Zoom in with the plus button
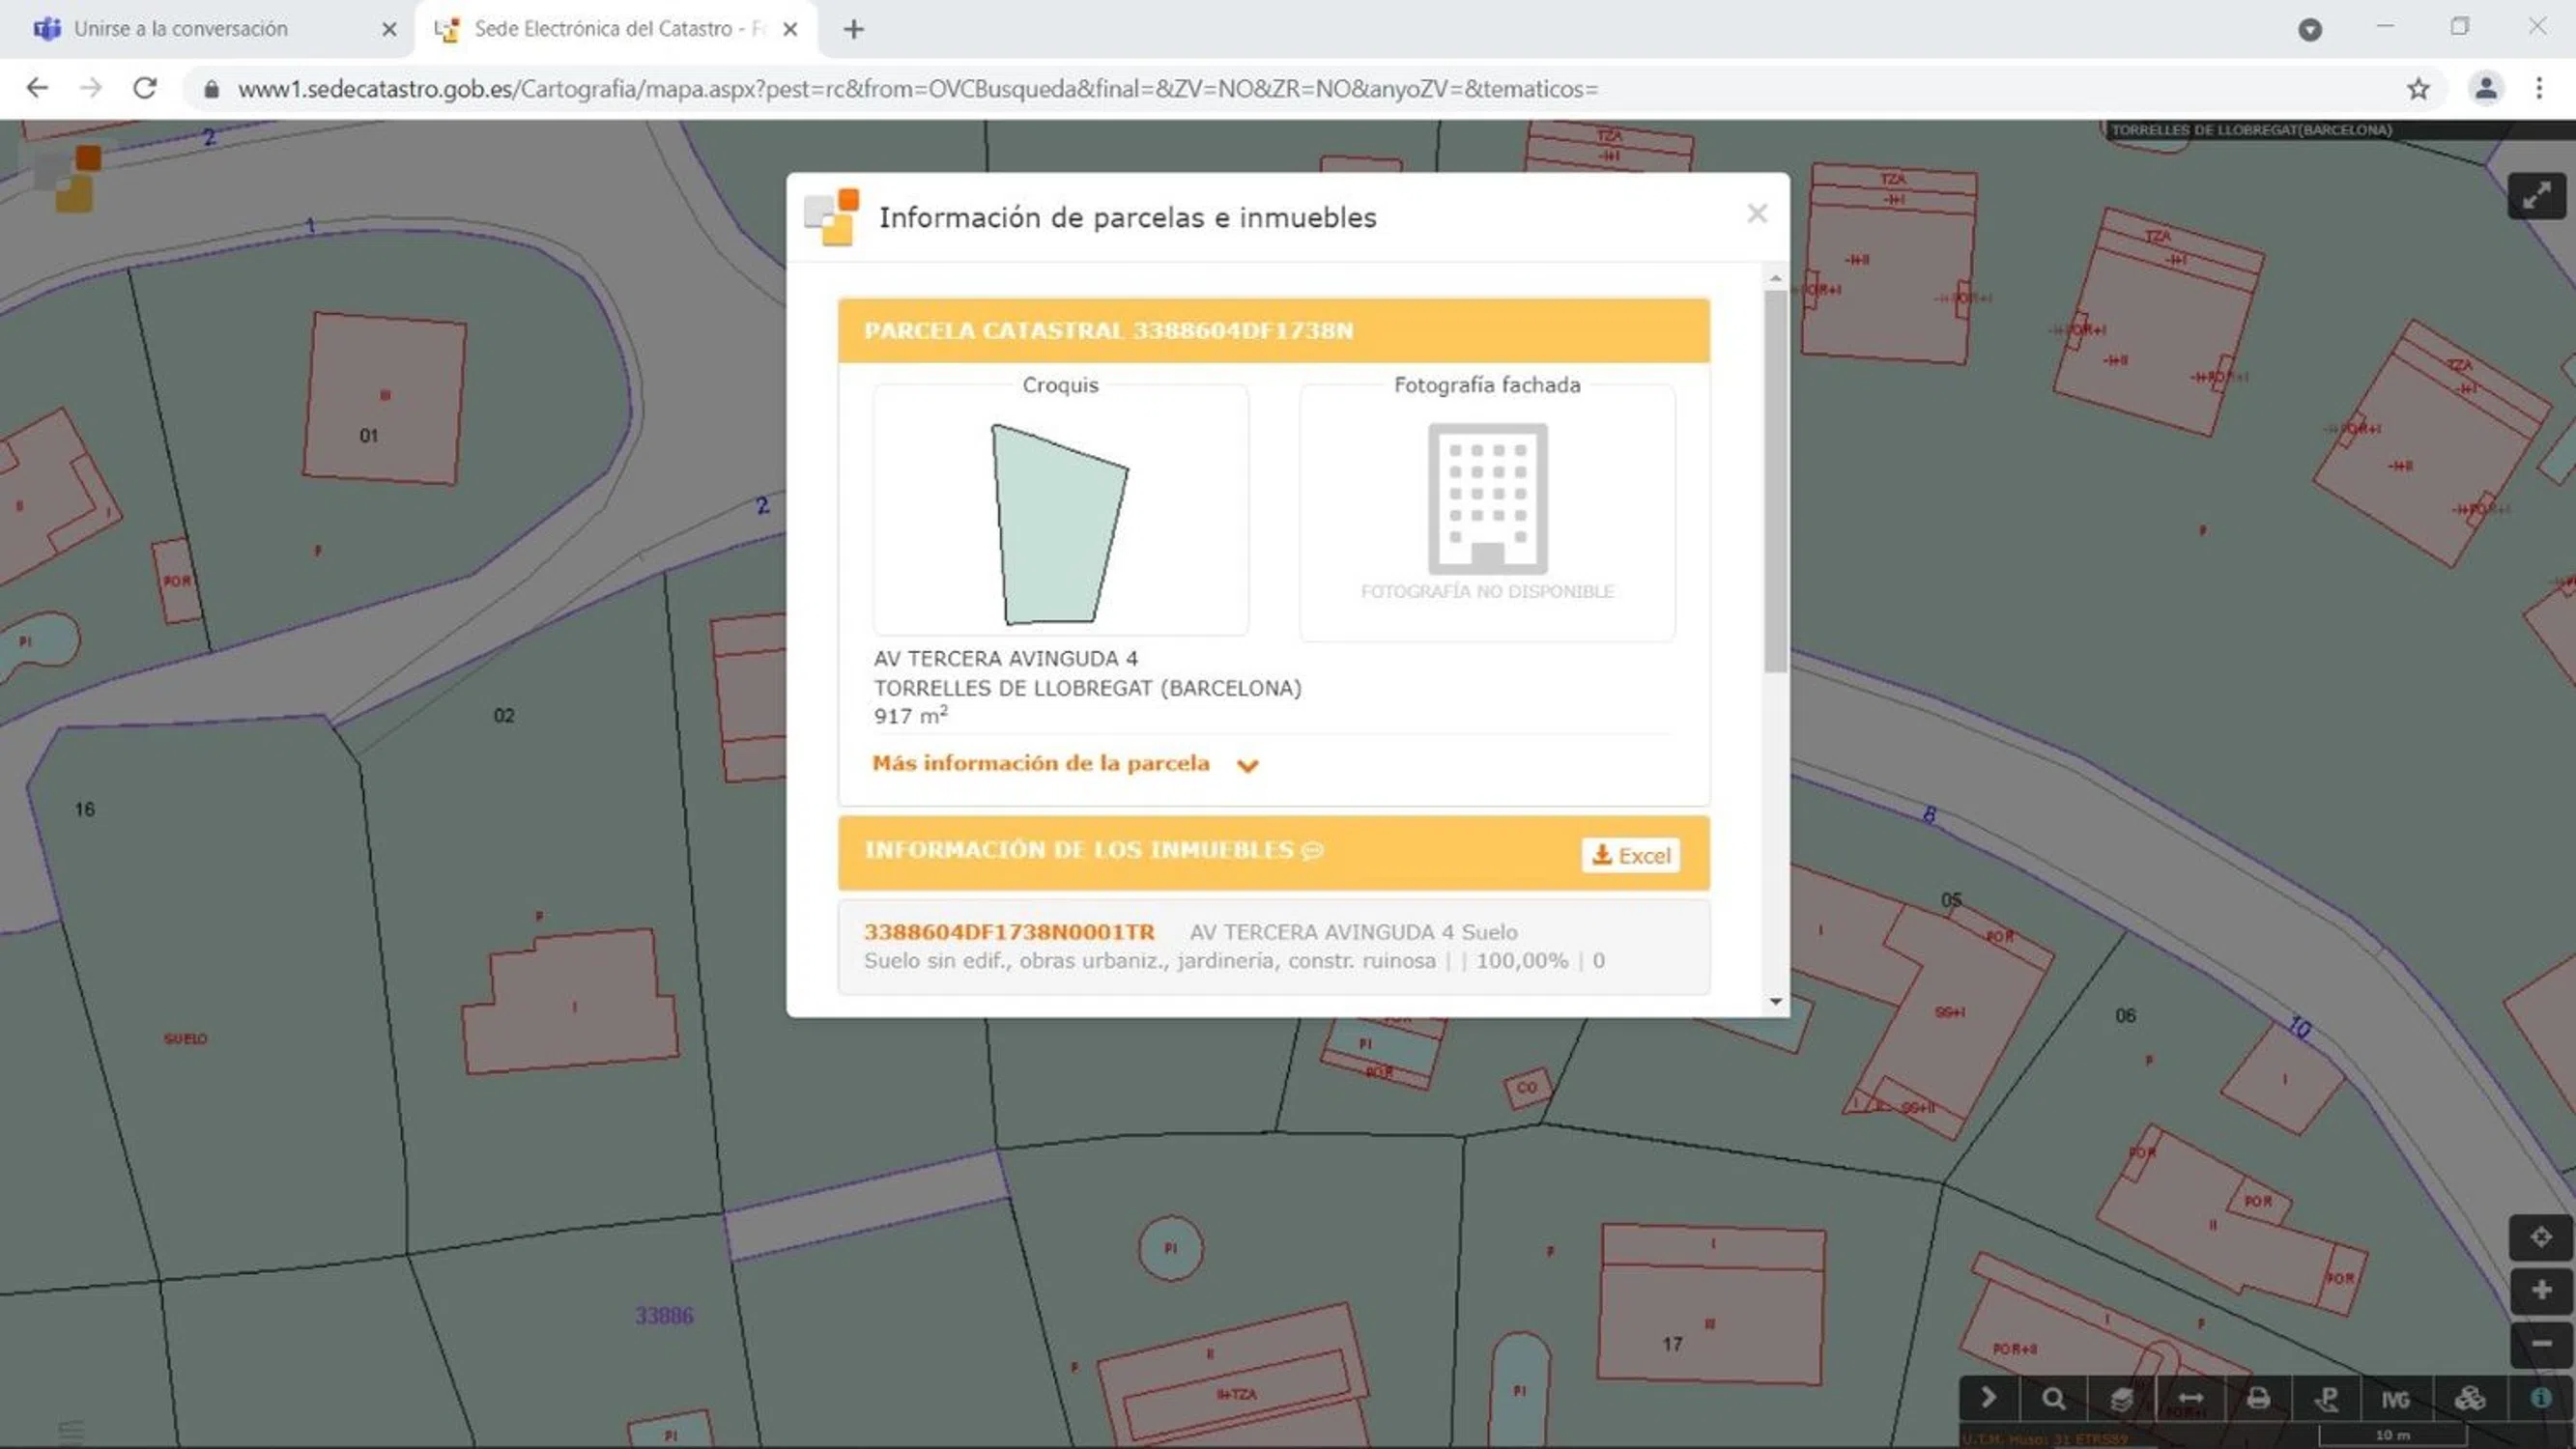The width and height of the screenshot is (2576, 1449). click(2540, 1290)
